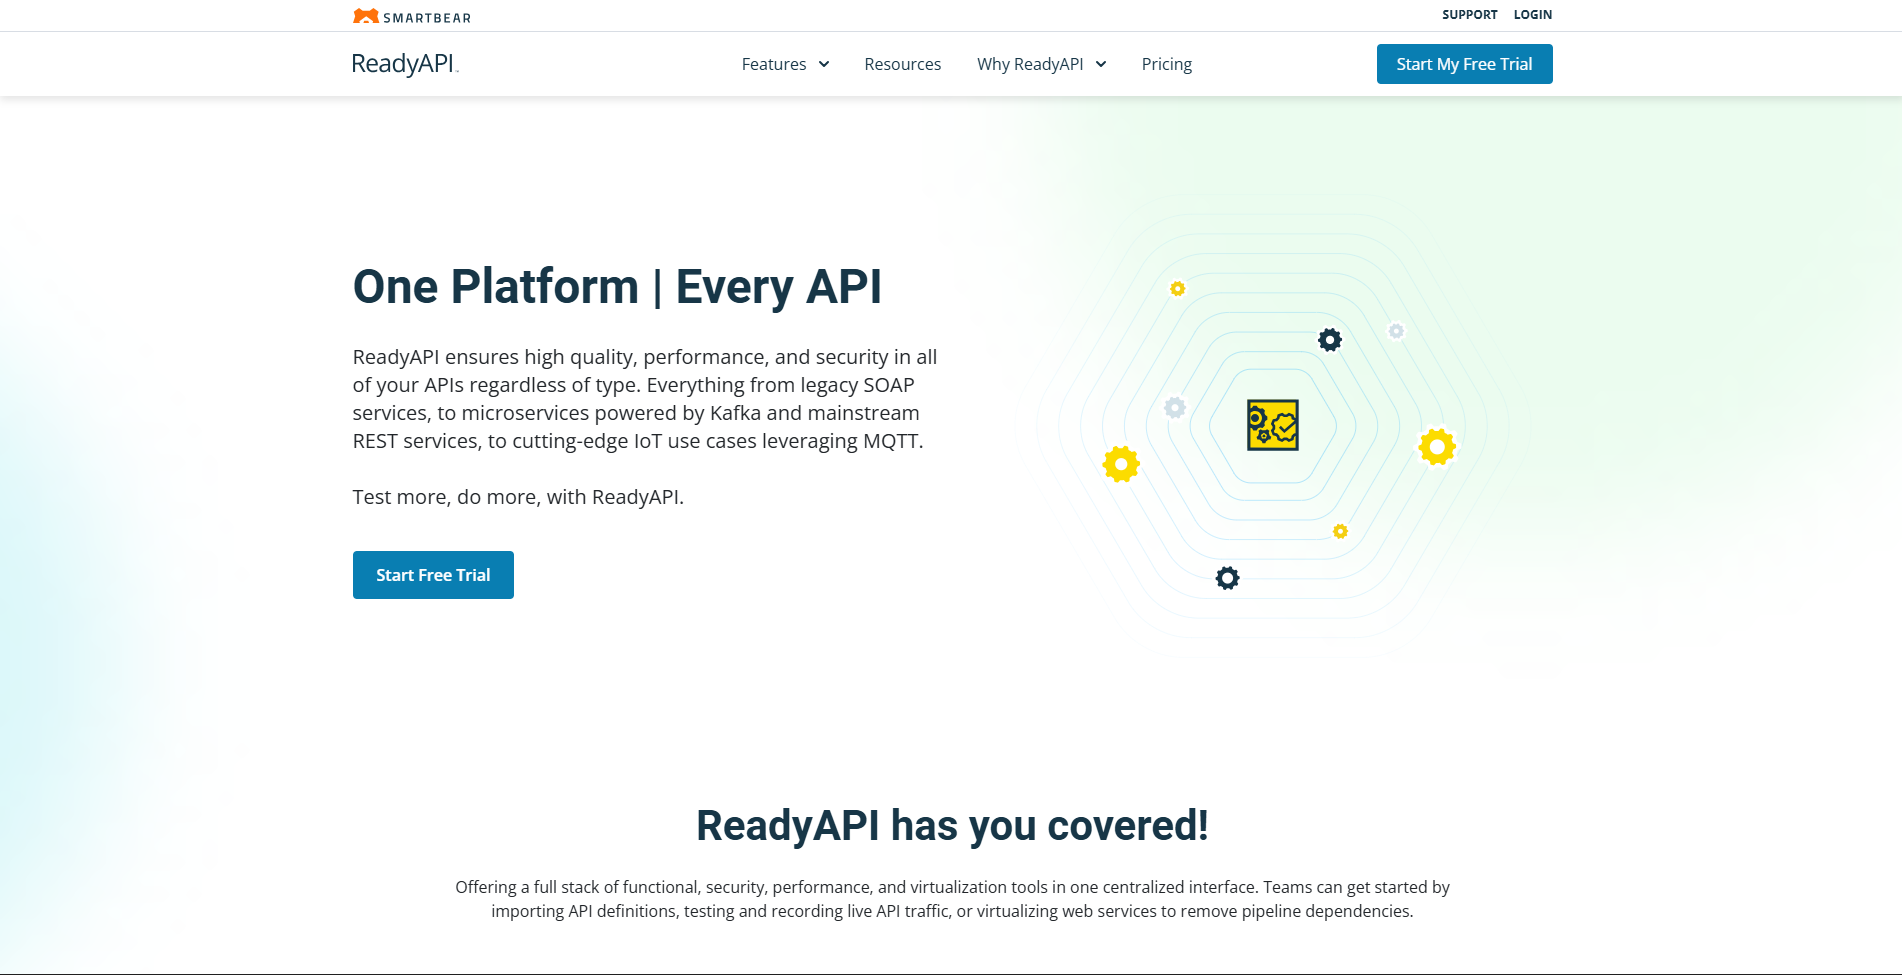Click the Test more, do more, with ReadyAPI. text
Screen dimensions: 1902x975
pos(518,497)
